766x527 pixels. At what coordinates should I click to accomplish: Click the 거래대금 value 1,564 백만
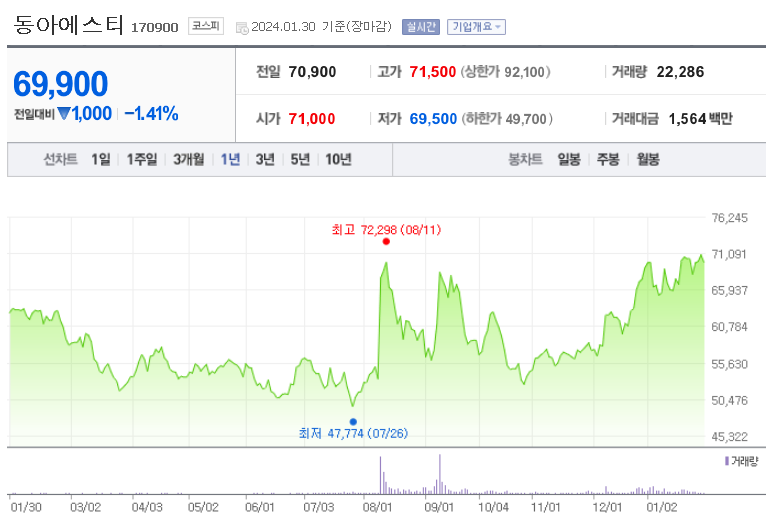[x=700, y=119]
